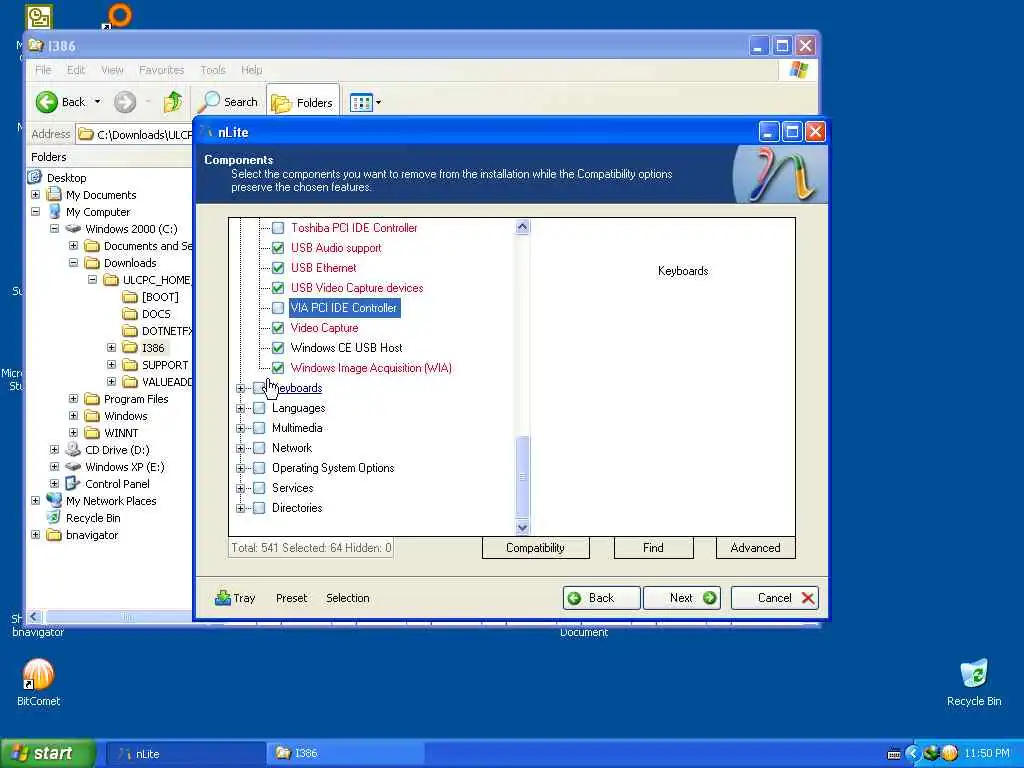
Task: Expand the Languages node
Action: pos(240,408)
